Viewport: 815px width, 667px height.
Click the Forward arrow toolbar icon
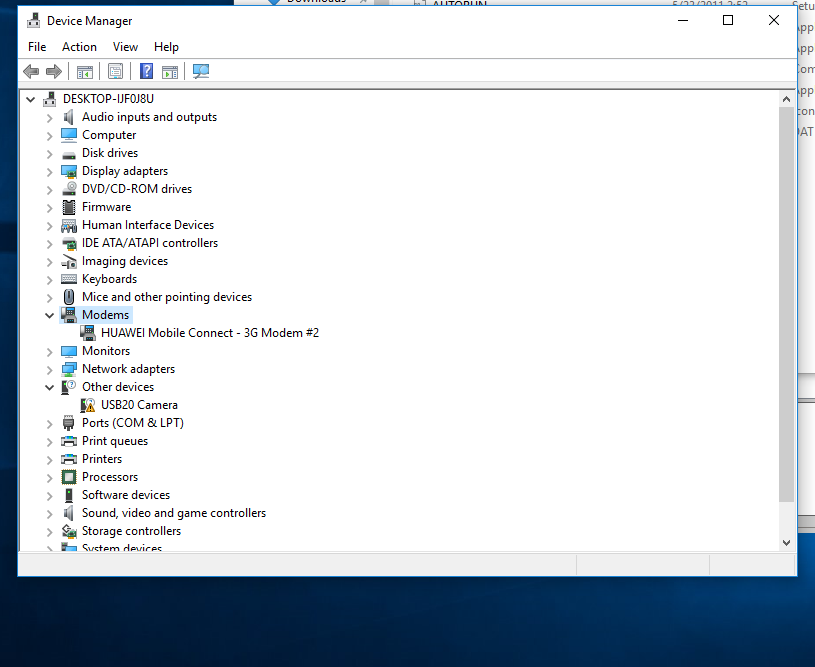coord(54,71)
